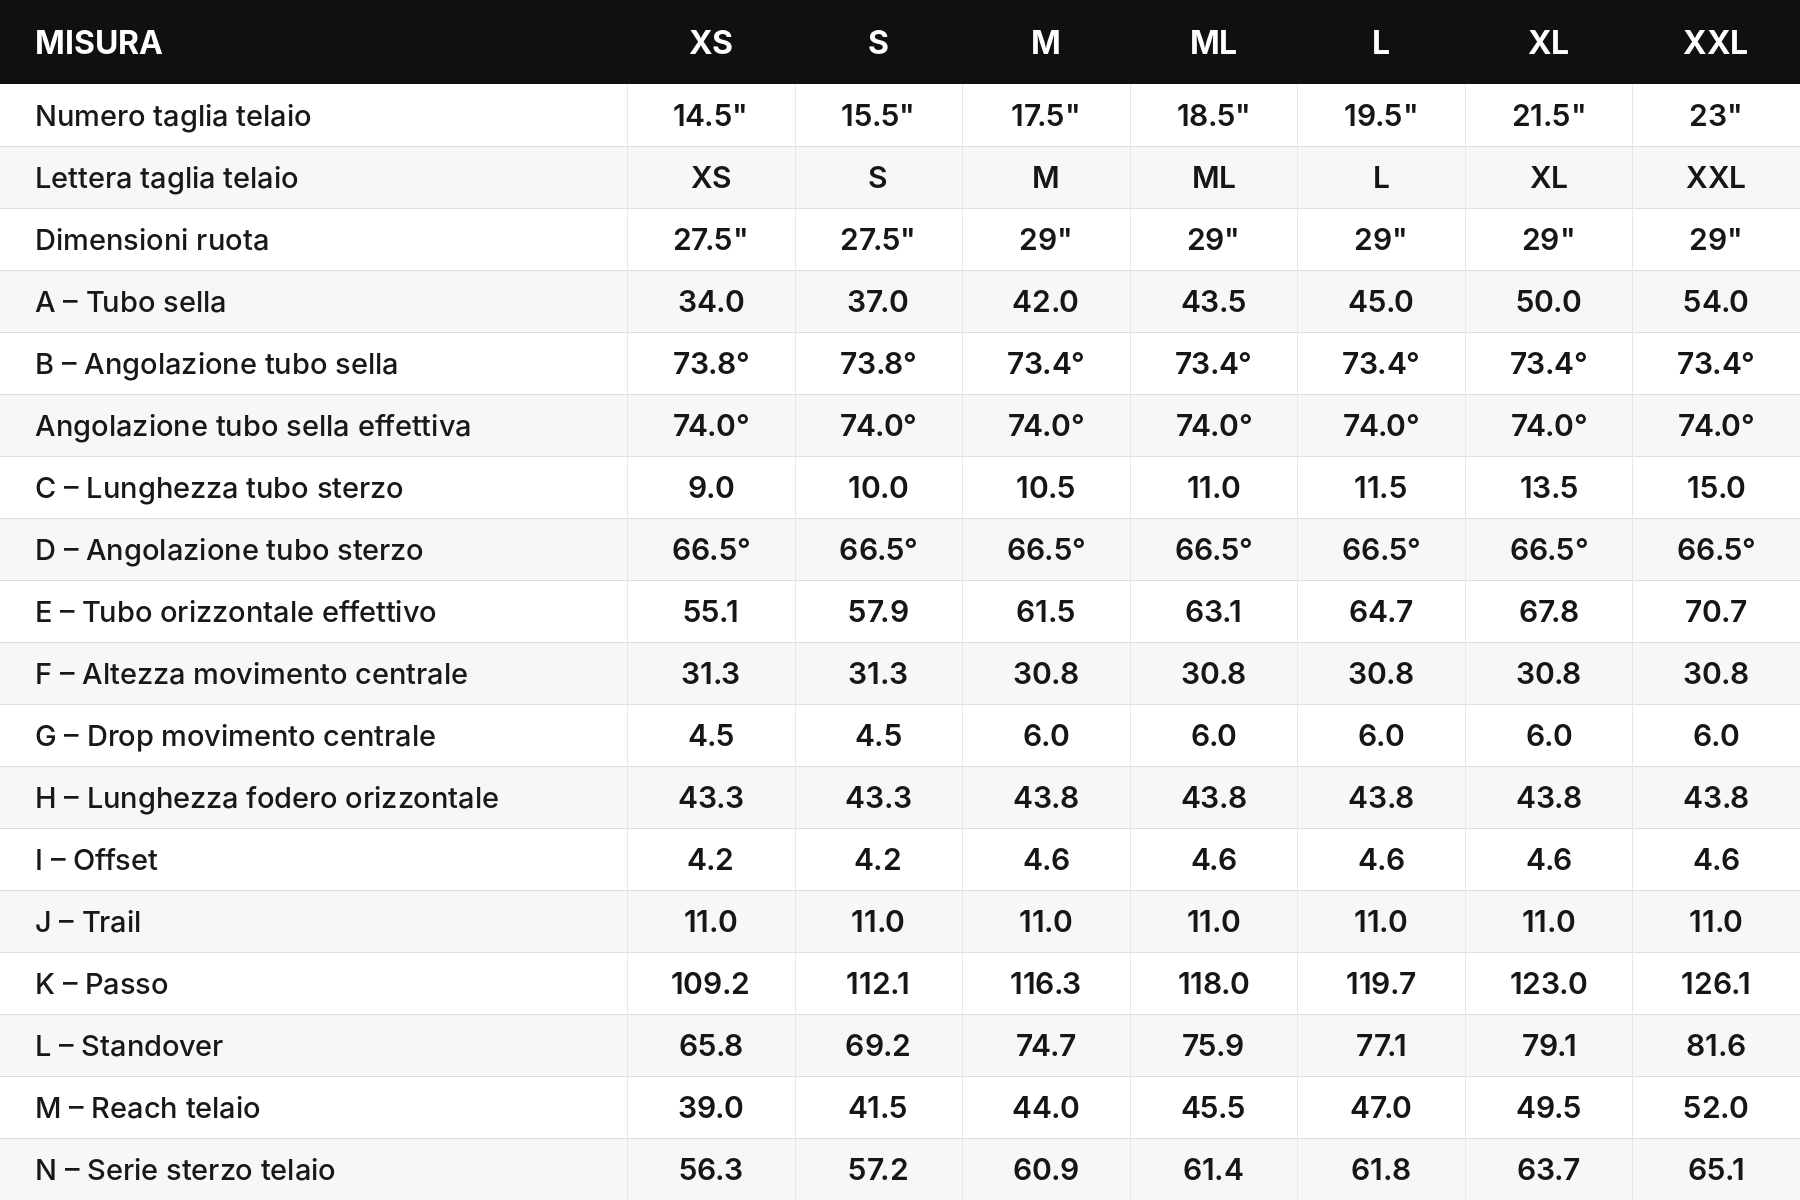This screenshot has height=1200, width=1800.
Task: Click the B – Angolazione tubo sella label
Action: pyautogui.click(x=216, y=364)
